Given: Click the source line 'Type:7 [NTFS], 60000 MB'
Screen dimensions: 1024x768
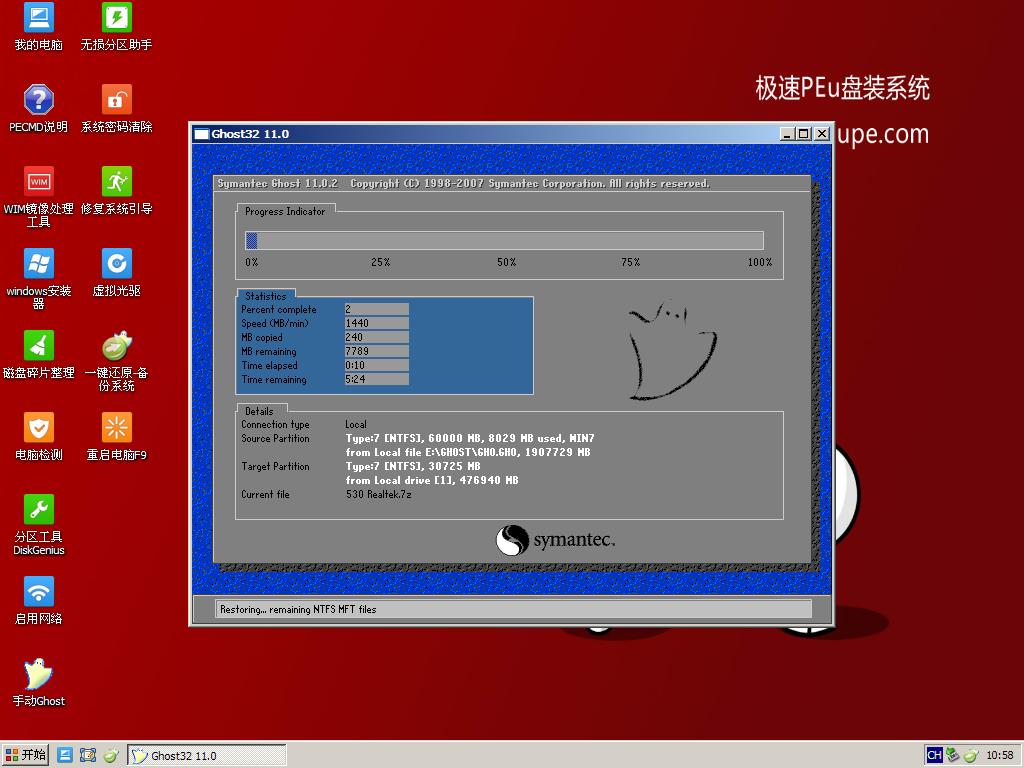Looking at the screenshot, I should [x=470, y=438].
